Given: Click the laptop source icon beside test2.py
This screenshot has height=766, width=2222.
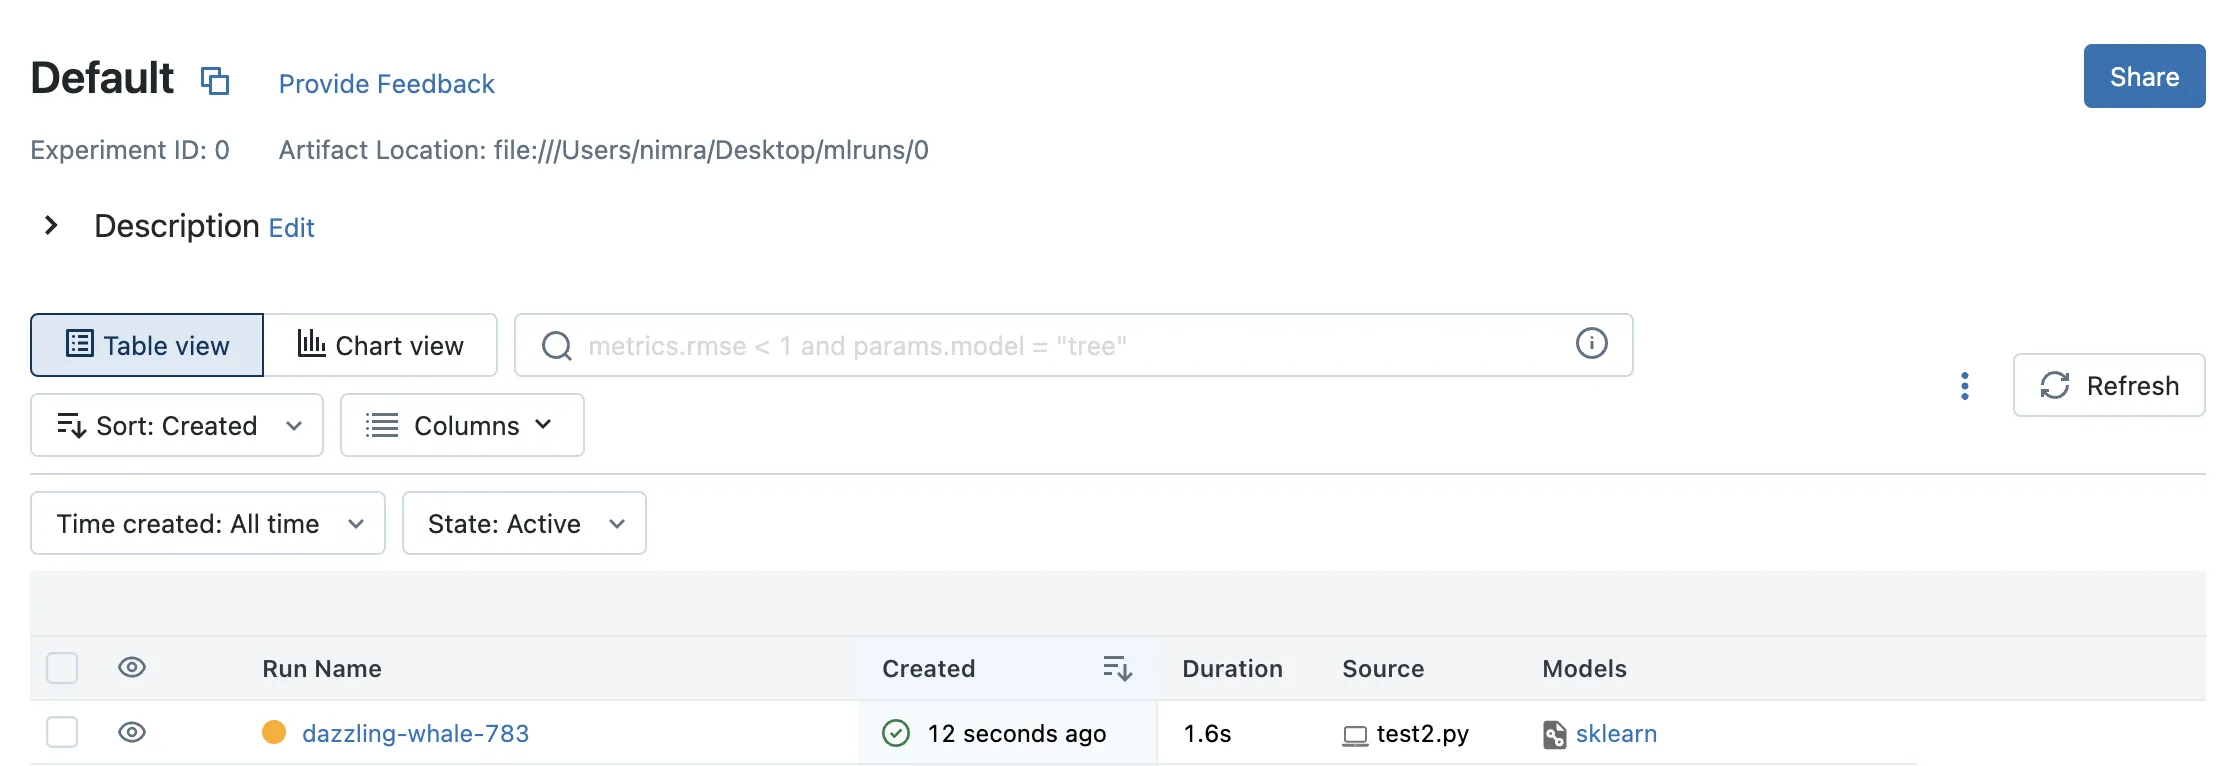Looking at the screenshot, I should point(1355,735).
